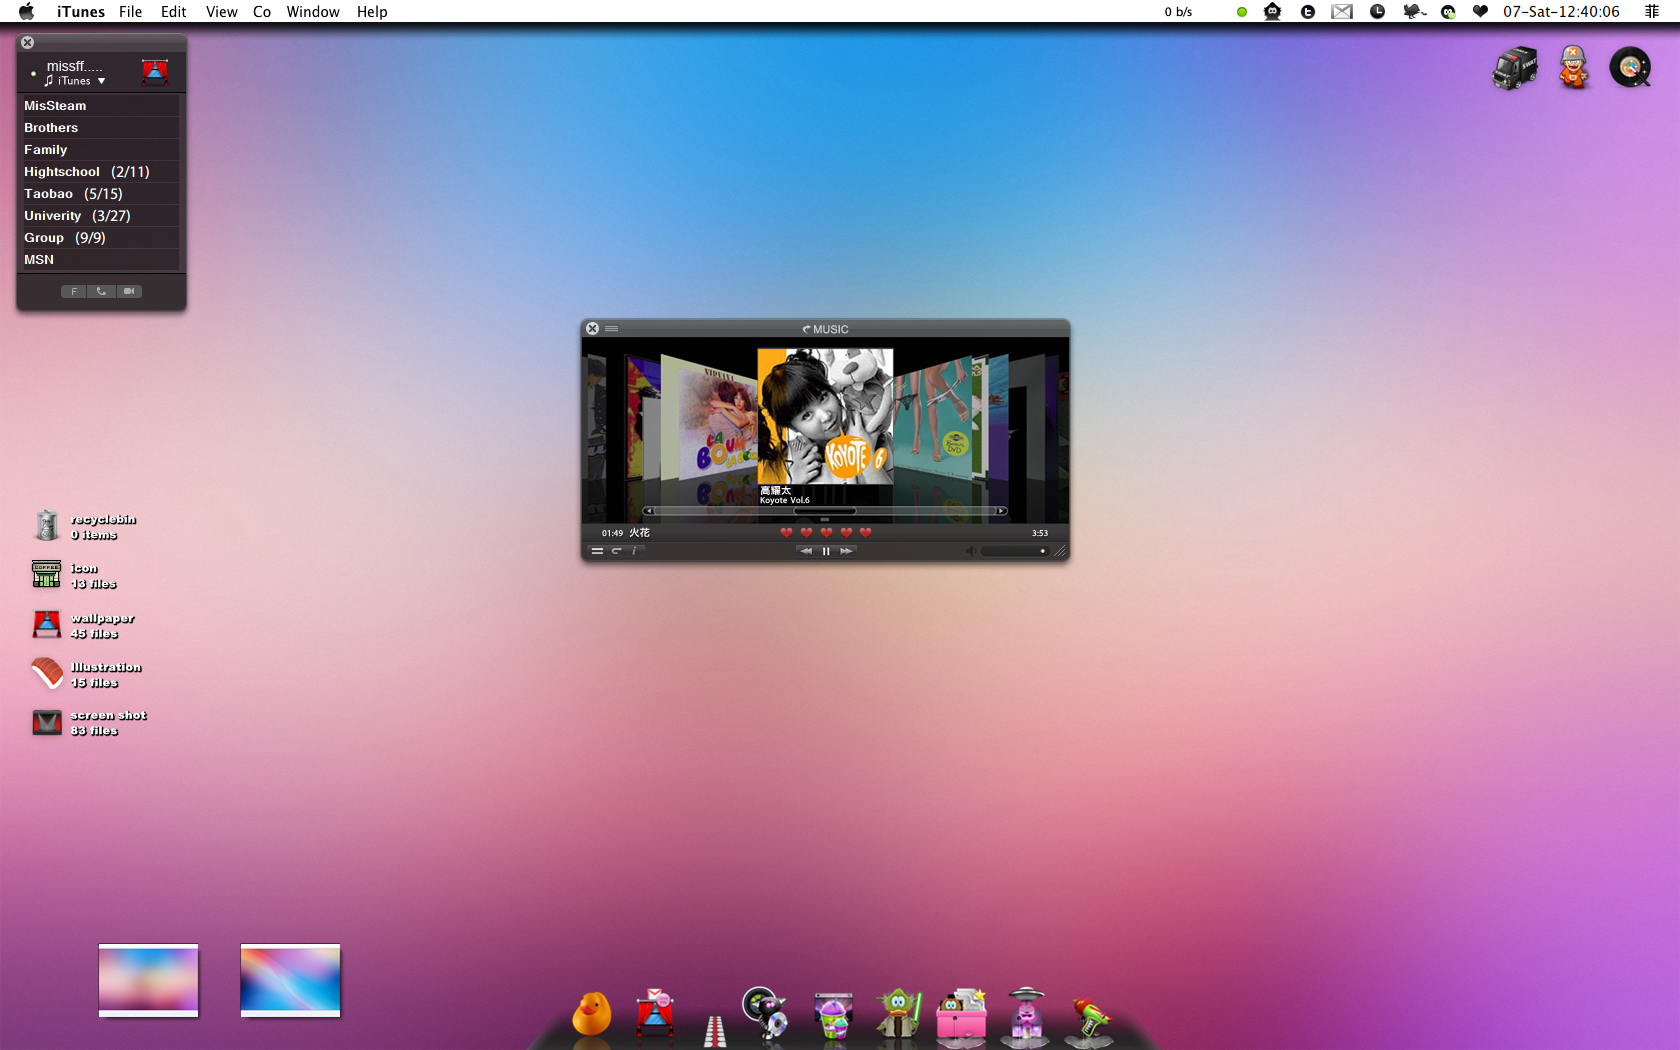Click the 'F' button in buddy list
This screenshot has height=1050, width=1680.
[x=74, y=291]
